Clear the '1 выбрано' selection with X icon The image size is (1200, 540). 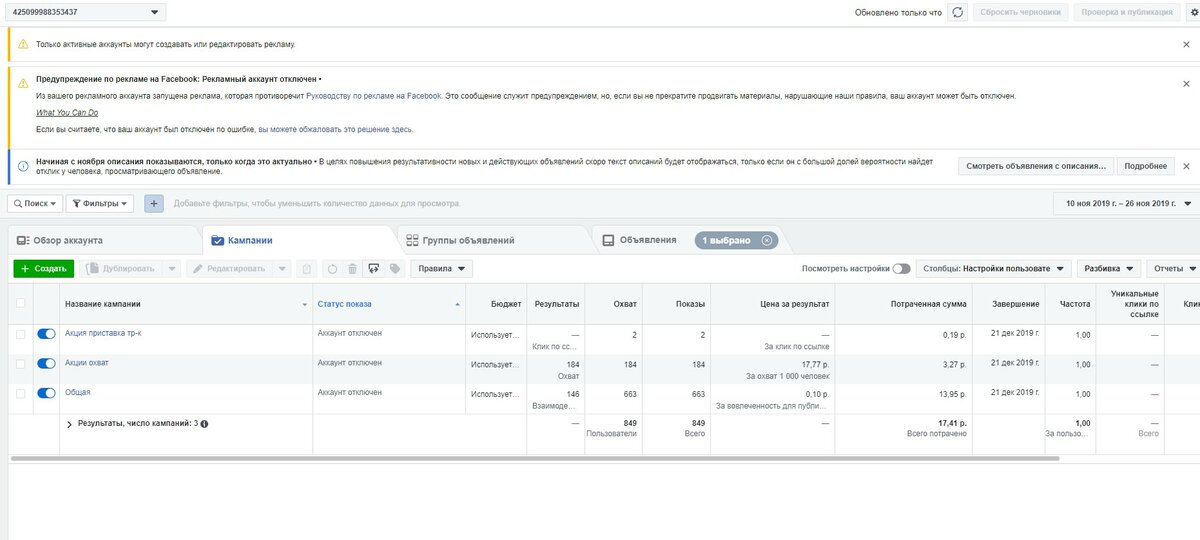coord(767,240)
